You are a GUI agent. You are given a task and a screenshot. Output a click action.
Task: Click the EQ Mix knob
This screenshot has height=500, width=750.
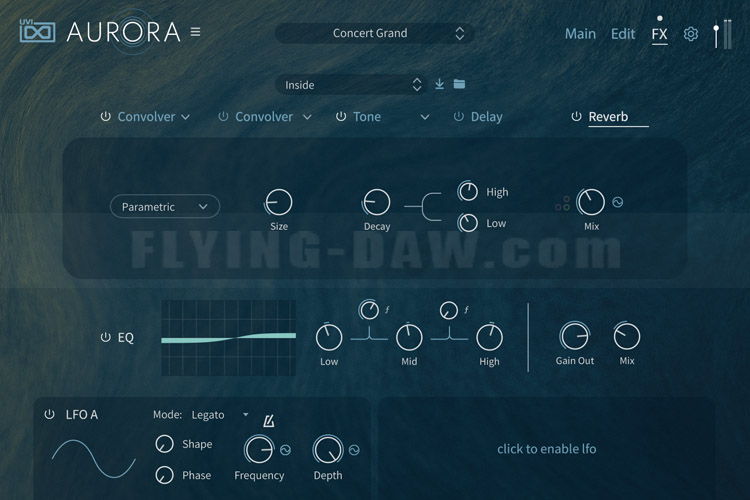(627, 336)
